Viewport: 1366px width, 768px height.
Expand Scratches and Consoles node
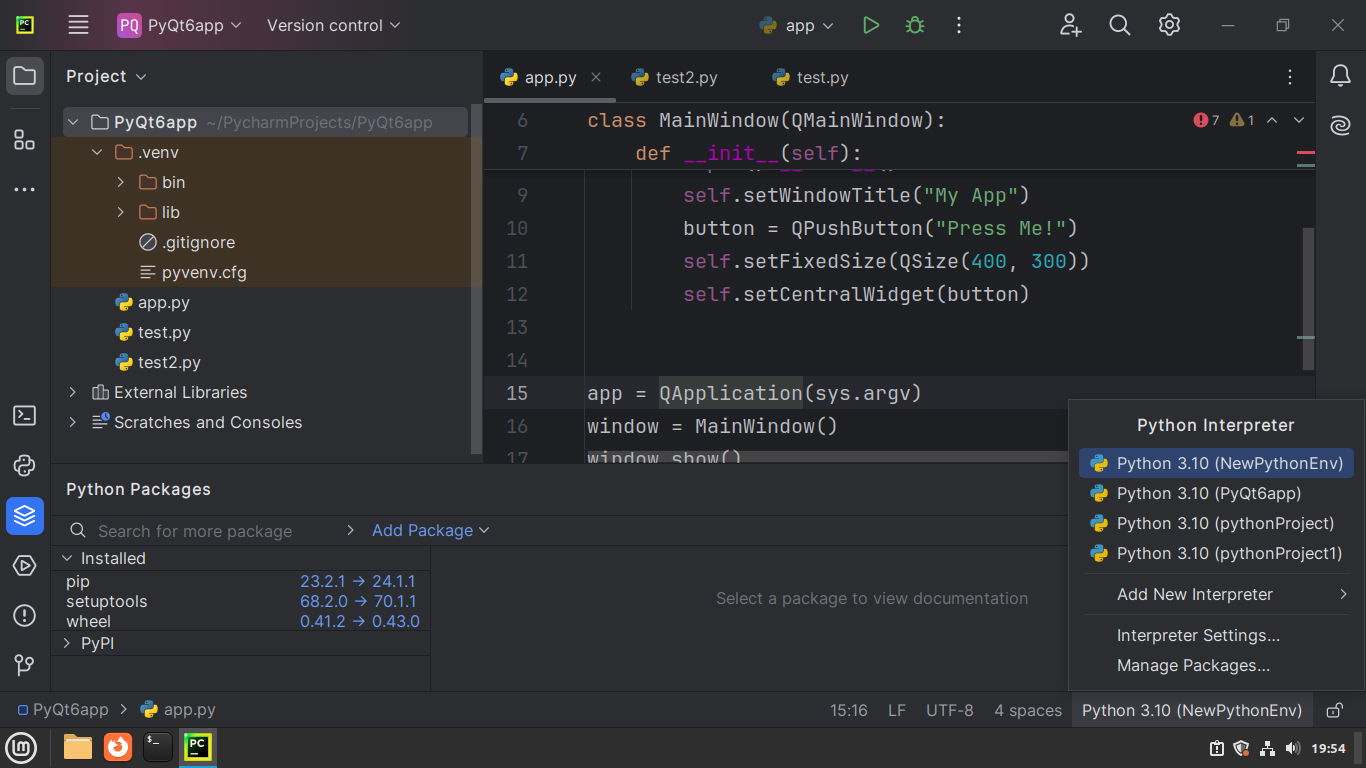[72, 422]
